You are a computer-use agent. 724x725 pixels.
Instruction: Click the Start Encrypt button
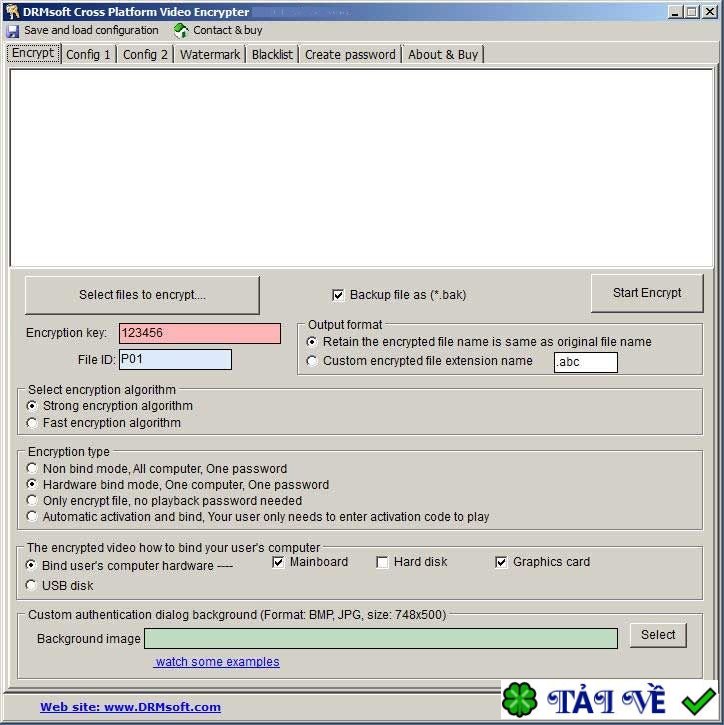(x=647, y=293)
